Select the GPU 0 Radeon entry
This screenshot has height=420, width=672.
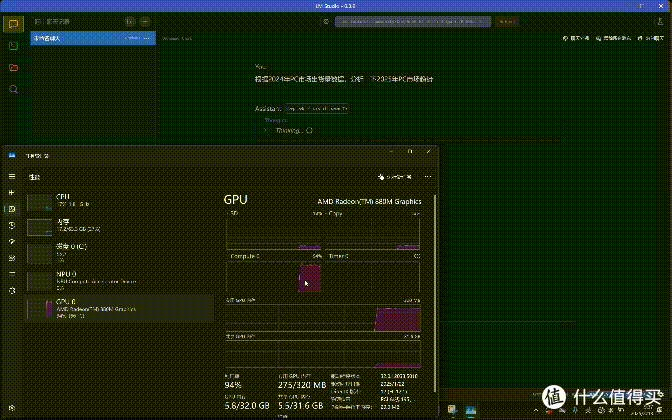tap(120, 308)
